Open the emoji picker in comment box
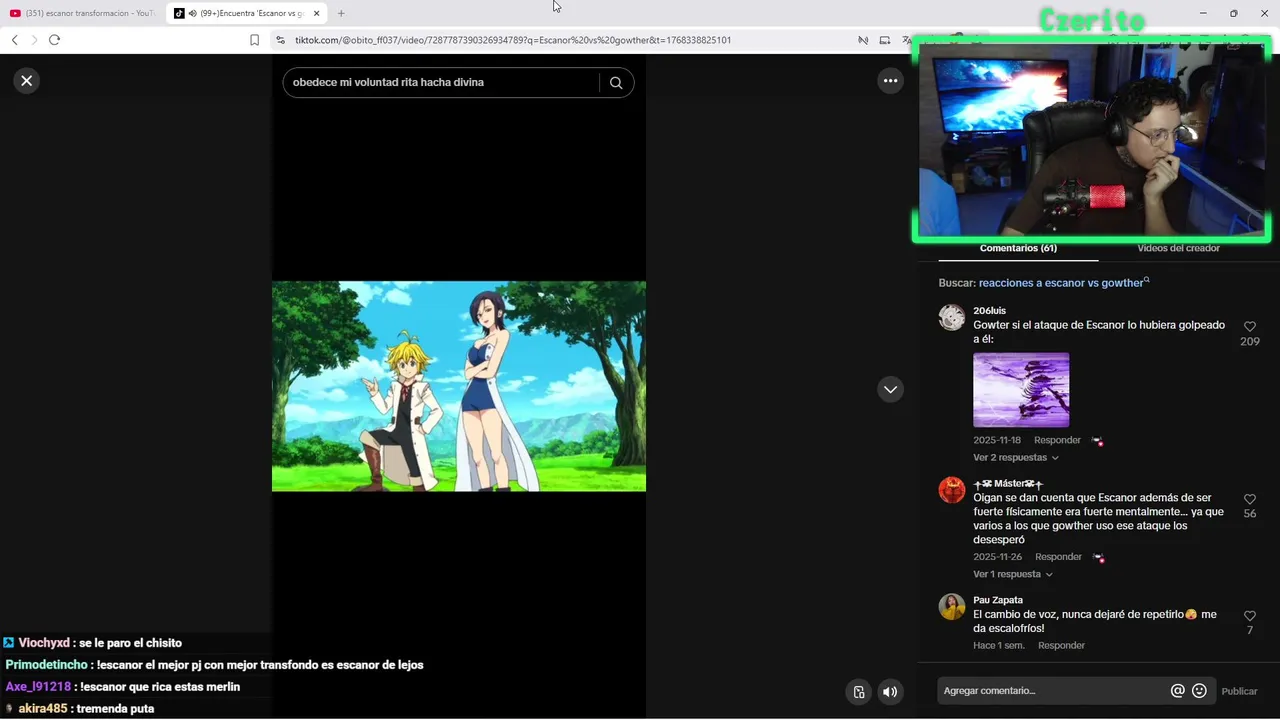 1199,691
